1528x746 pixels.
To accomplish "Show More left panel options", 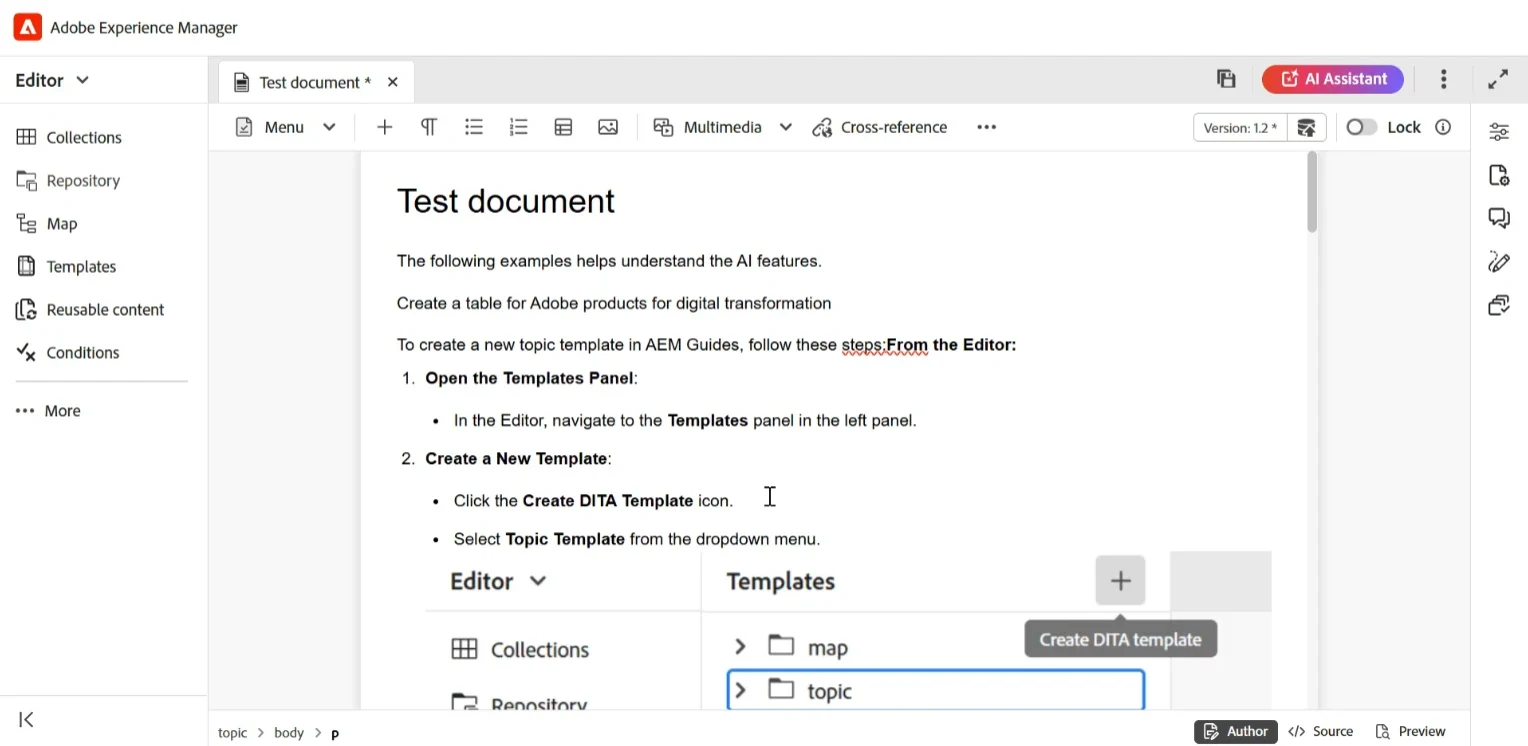I will pos(48,410).
